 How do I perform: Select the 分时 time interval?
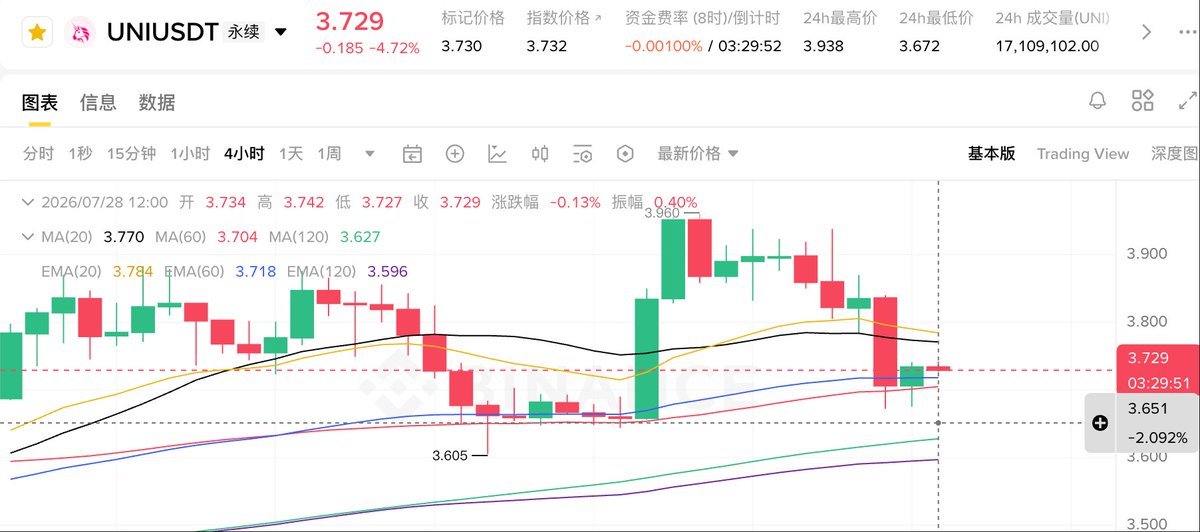pyautogui.click(x=38, y=154)
